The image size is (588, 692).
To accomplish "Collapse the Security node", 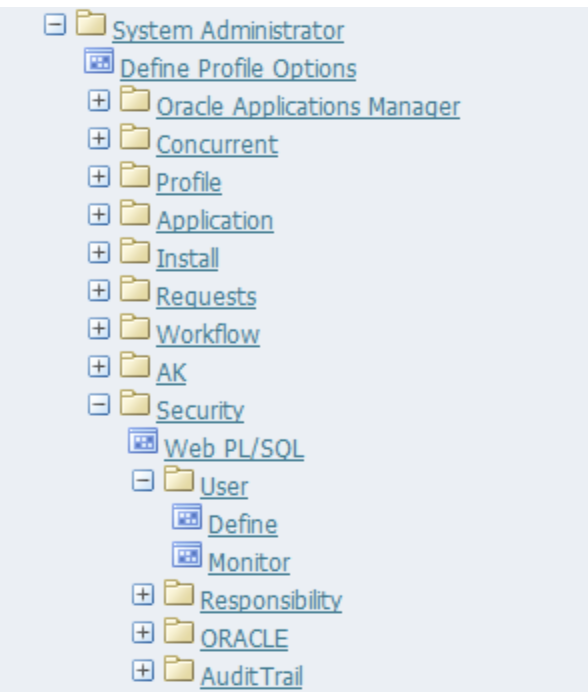I will 99,404.
